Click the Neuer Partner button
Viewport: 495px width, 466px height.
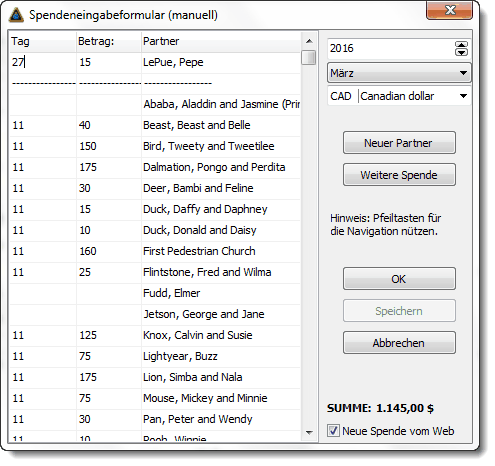click(399, 143)
